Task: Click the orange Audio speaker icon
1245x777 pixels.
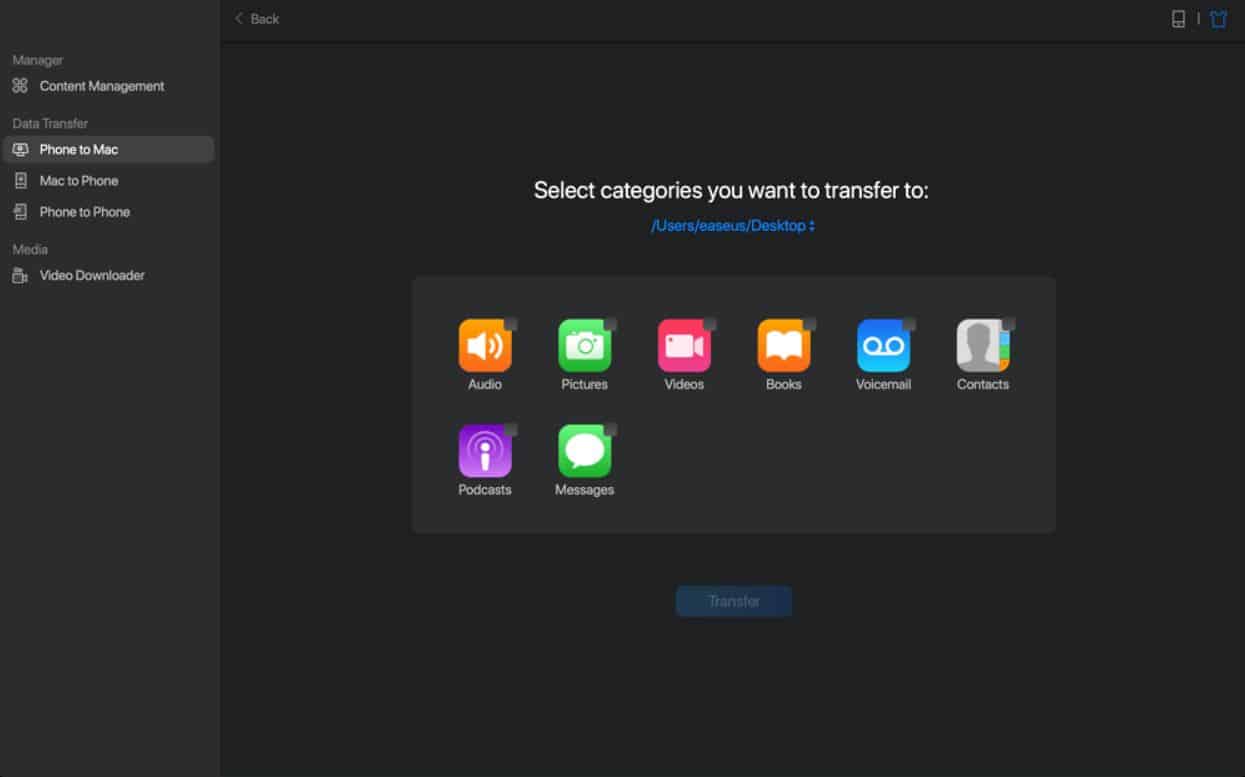Action: (484, 346)
